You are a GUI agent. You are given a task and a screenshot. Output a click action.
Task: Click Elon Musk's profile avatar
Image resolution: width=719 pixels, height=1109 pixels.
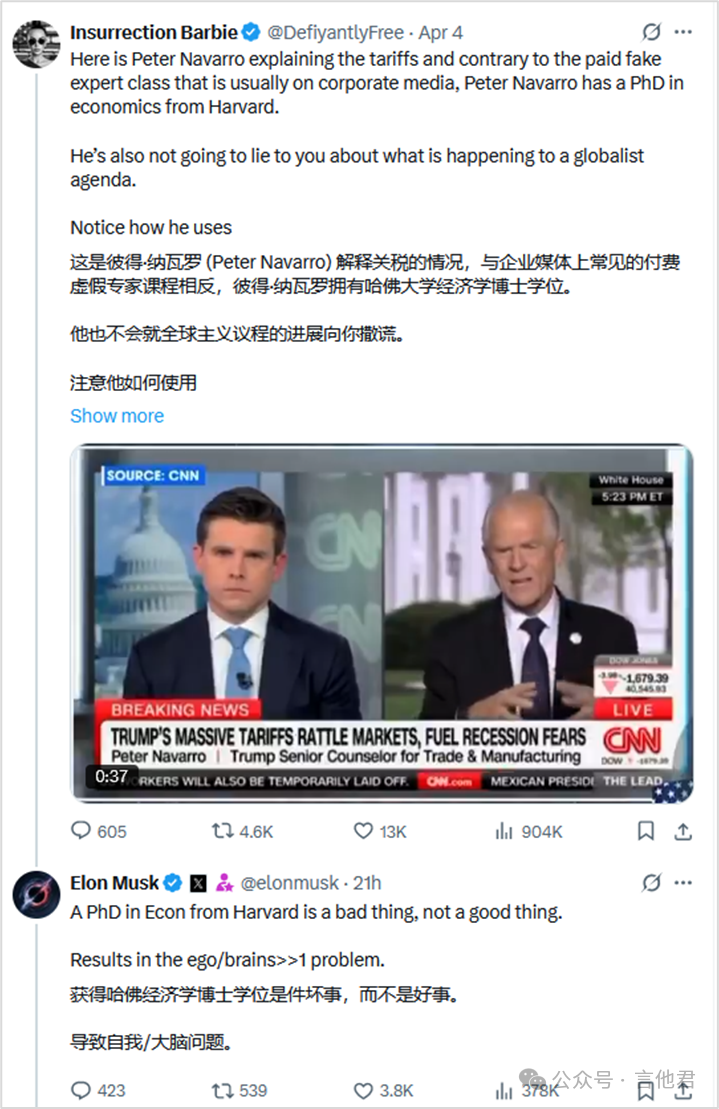tap(36, 892)
